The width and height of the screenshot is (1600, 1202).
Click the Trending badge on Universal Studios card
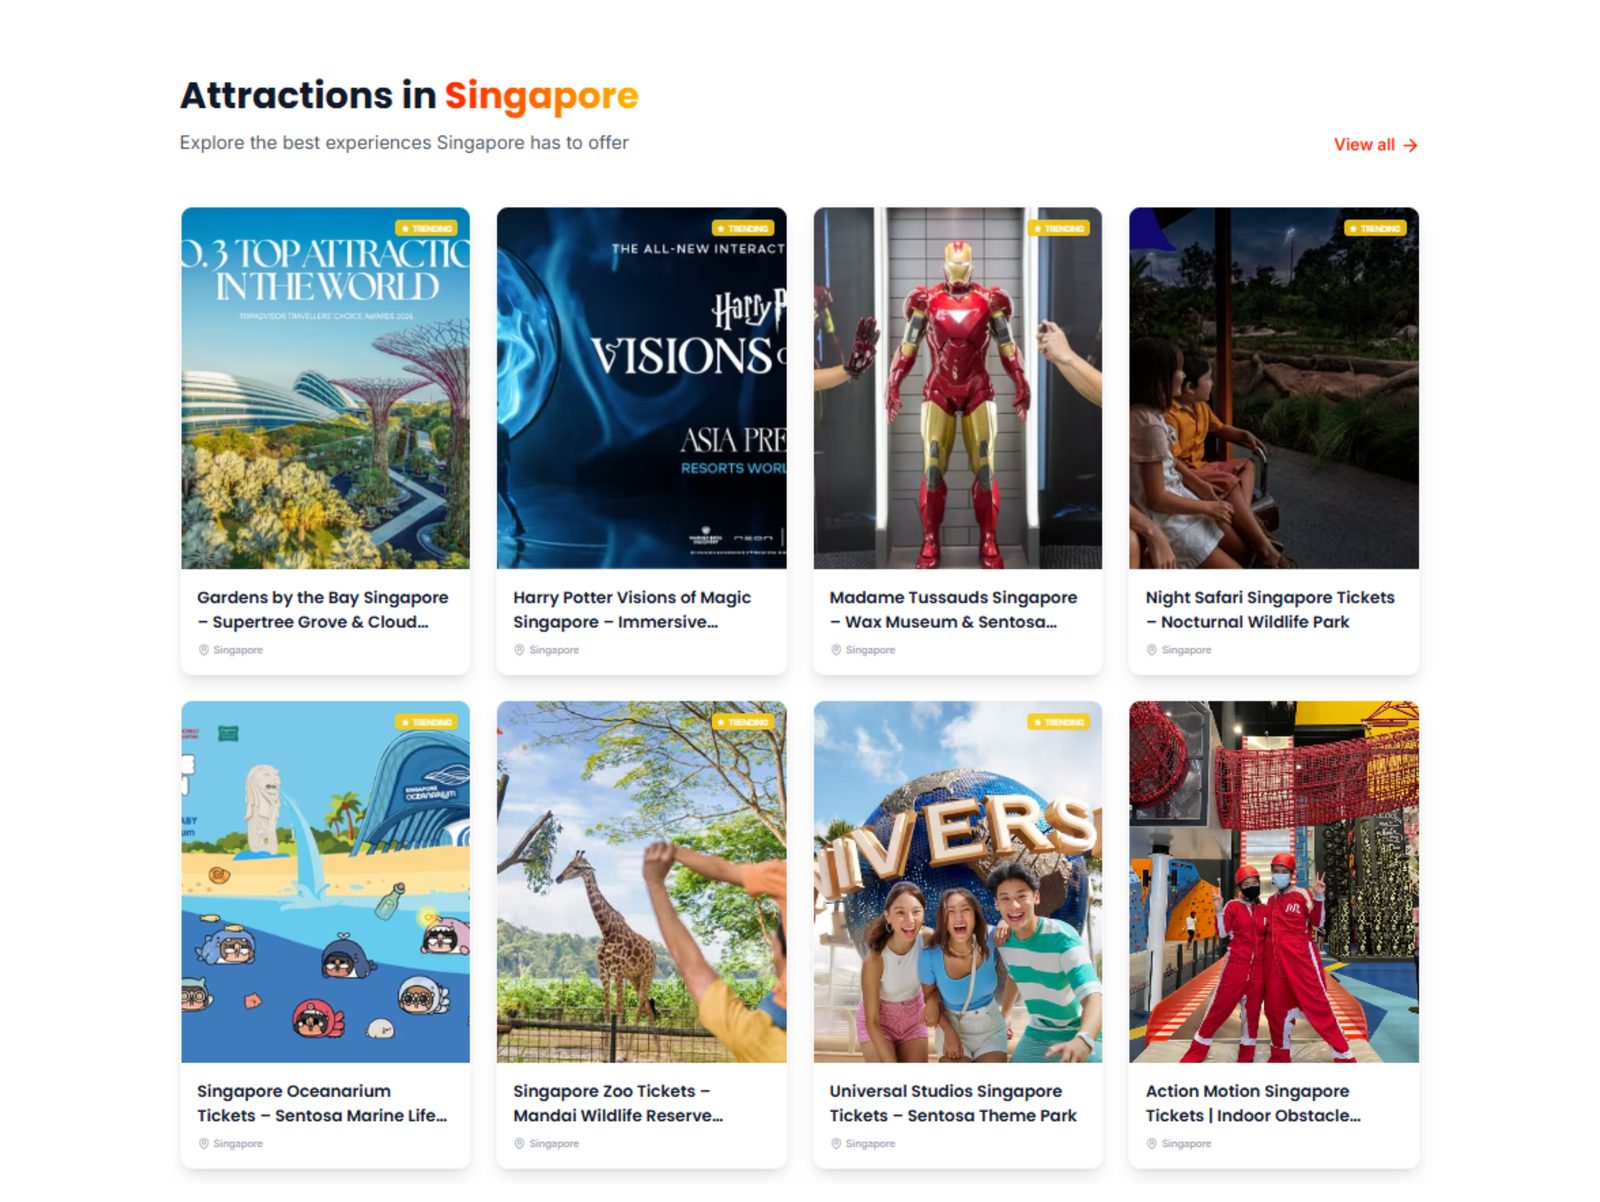(x=1059, y=722)
